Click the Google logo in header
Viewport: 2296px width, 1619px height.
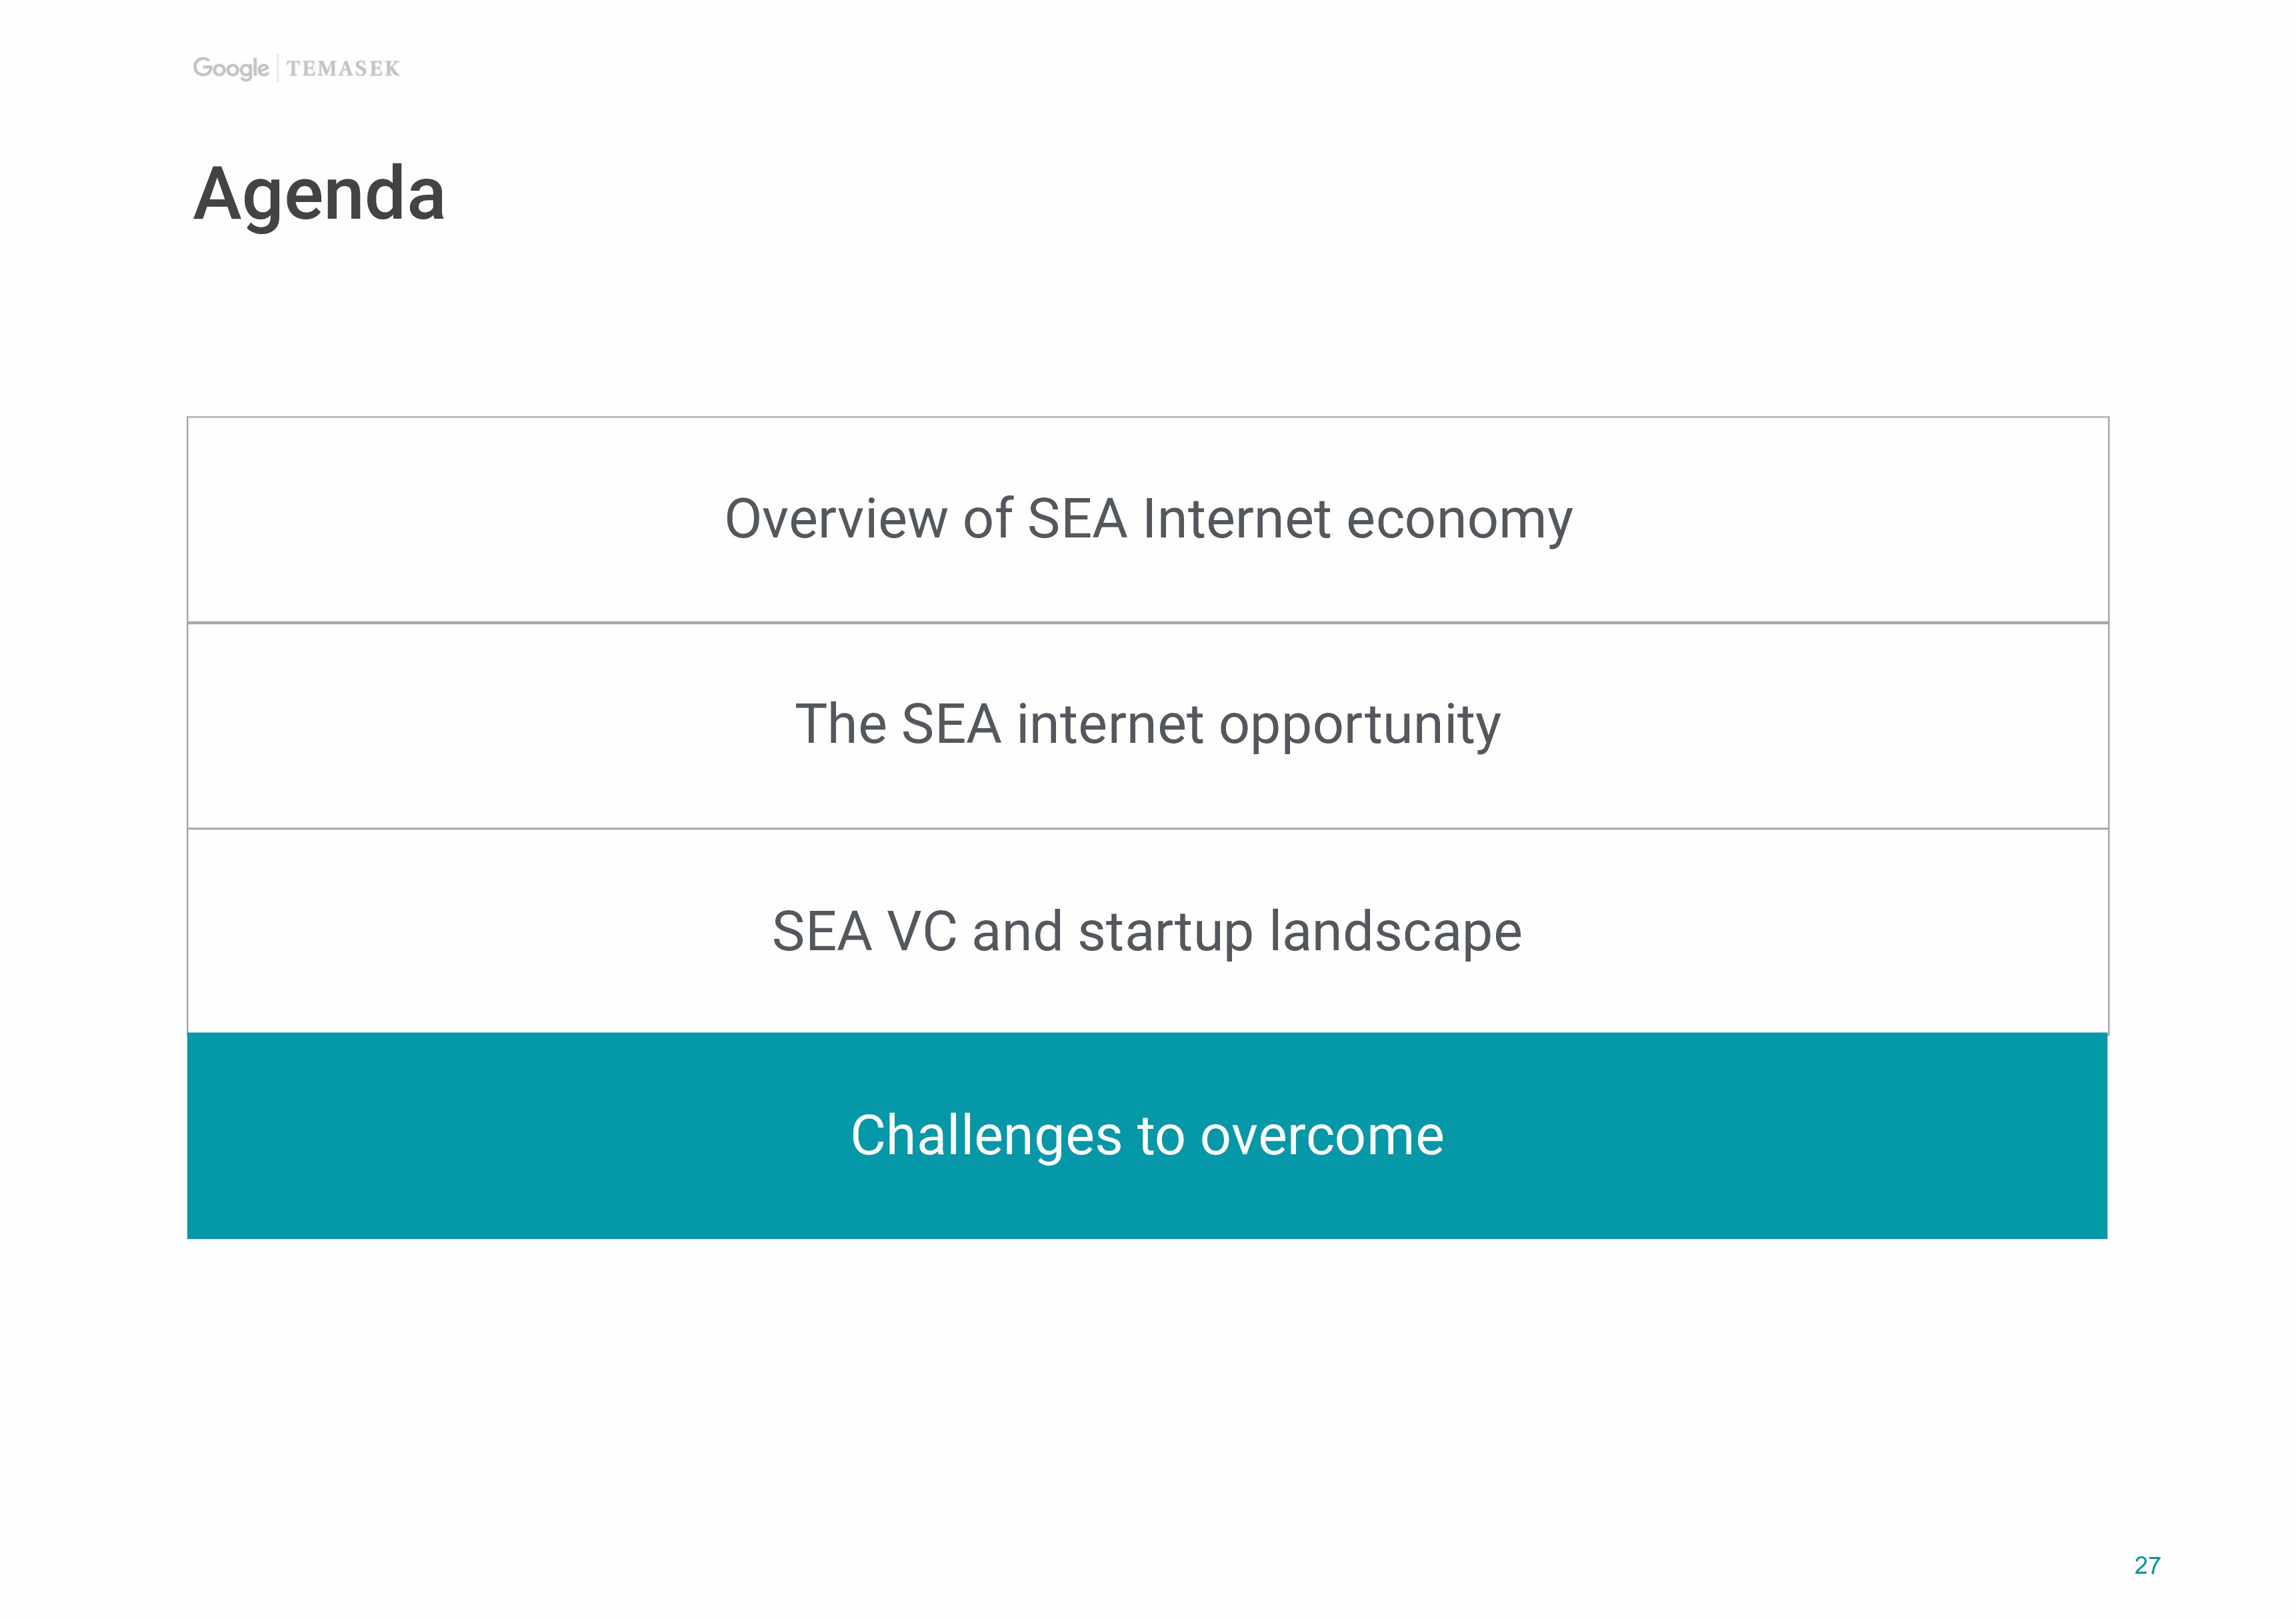pos(231,68)
